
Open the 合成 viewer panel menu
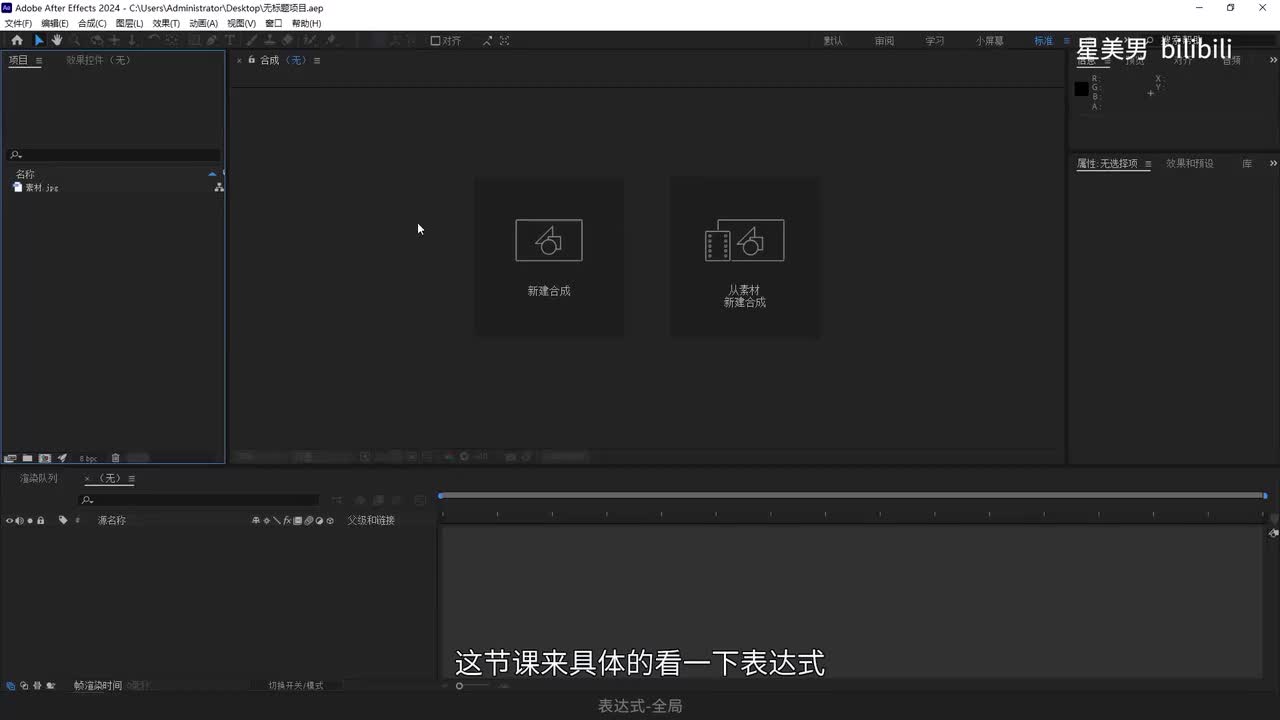click(x=317, y=60)
